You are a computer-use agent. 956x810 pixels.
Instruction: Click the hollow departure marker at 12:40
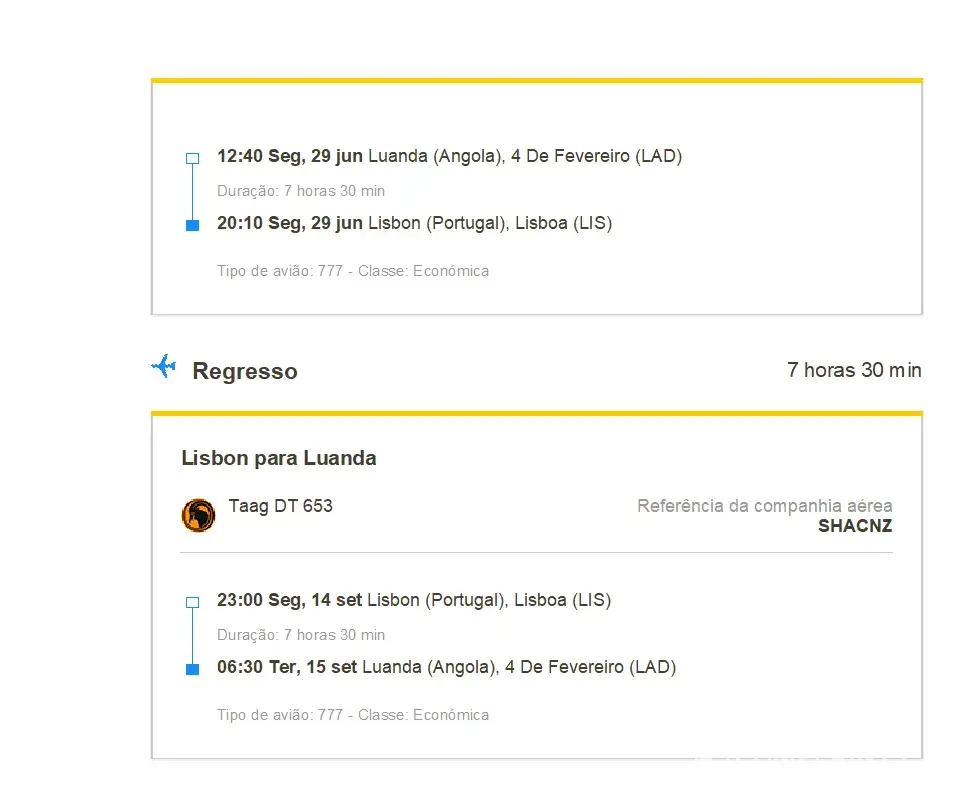pyautogui.click(x=193, y=158)
